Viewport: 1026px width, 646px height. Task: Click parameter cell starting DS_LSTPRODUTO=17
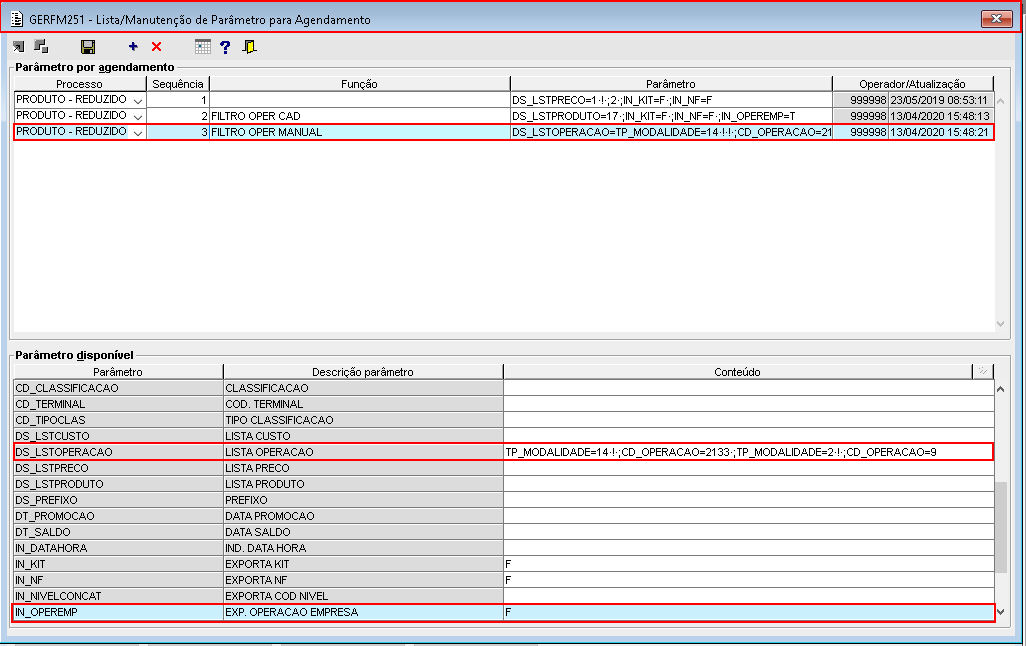point(671,116)
